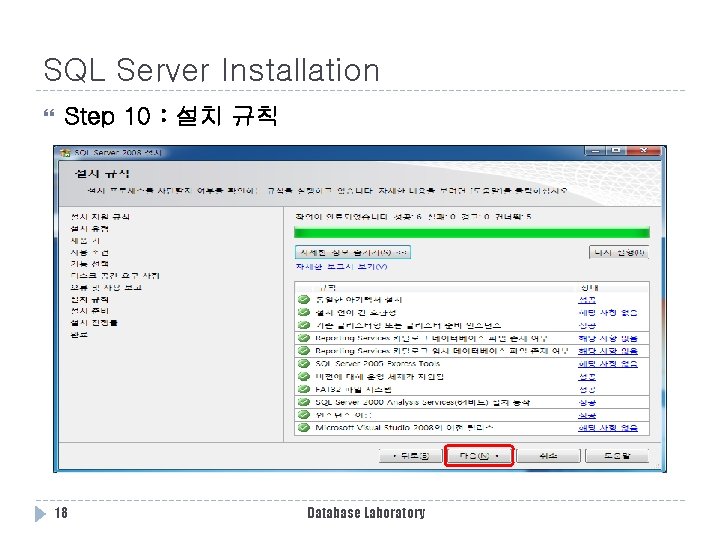Click the SQL Server 2005 Express Tools rule text
The width and height of the screenshot is (720, 540).
coord(377,364)
